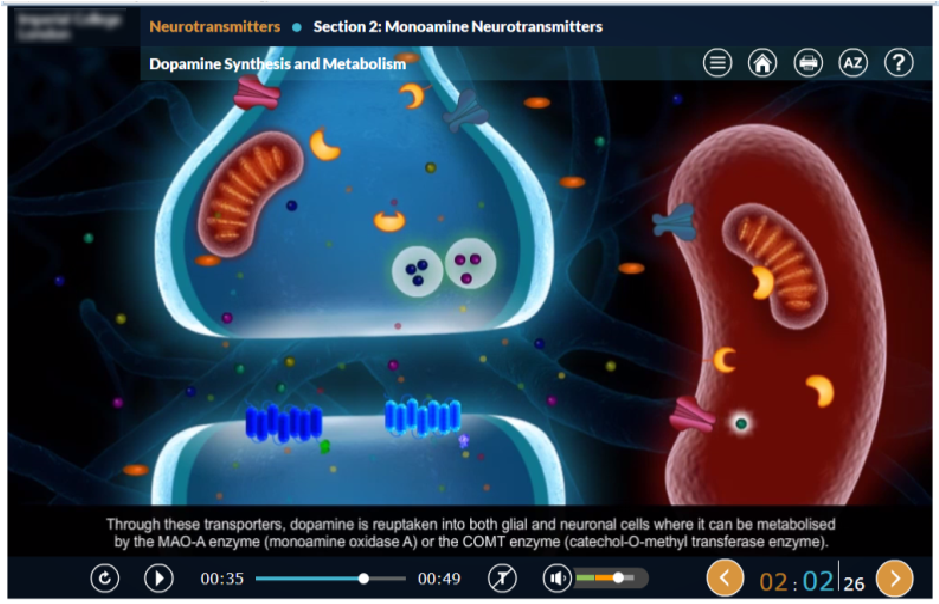Viewport: 939px width, 604px height.
Task: Click the Help question mark icon
Action: click(898, 62)
